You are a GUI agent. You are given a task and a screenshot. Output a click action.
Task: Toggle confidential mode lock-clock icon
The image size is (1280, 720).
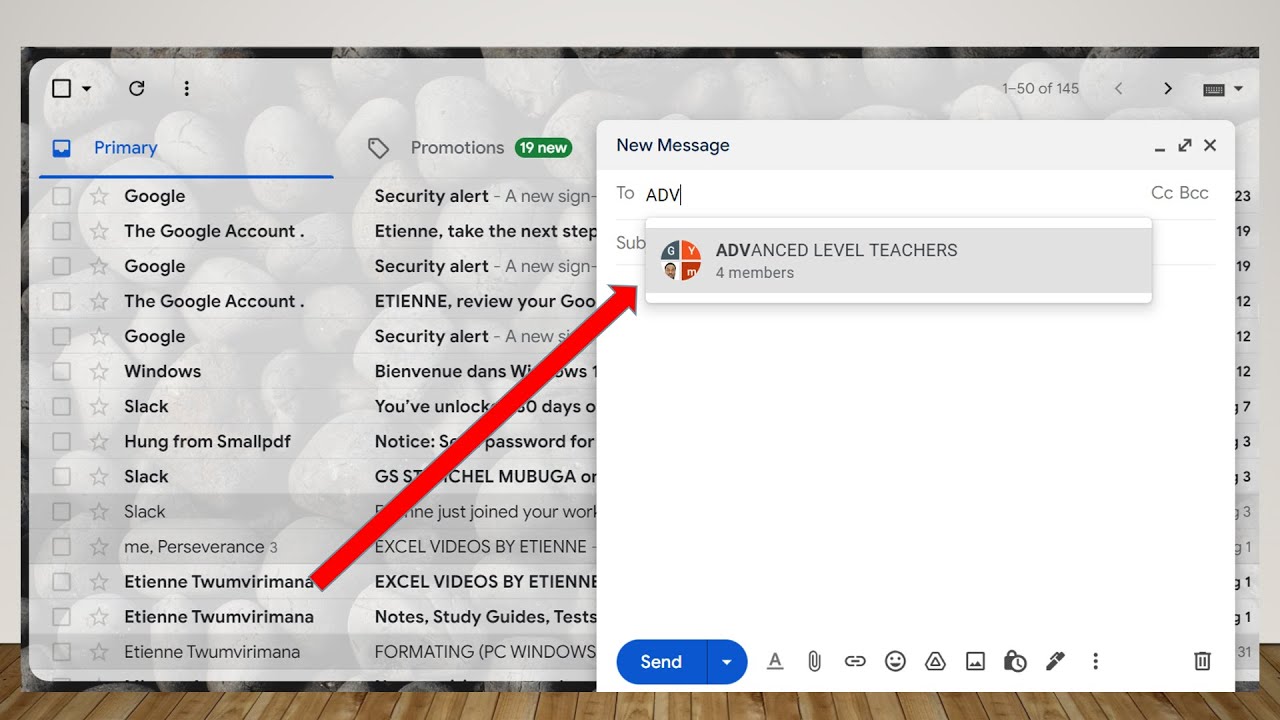1015,661
